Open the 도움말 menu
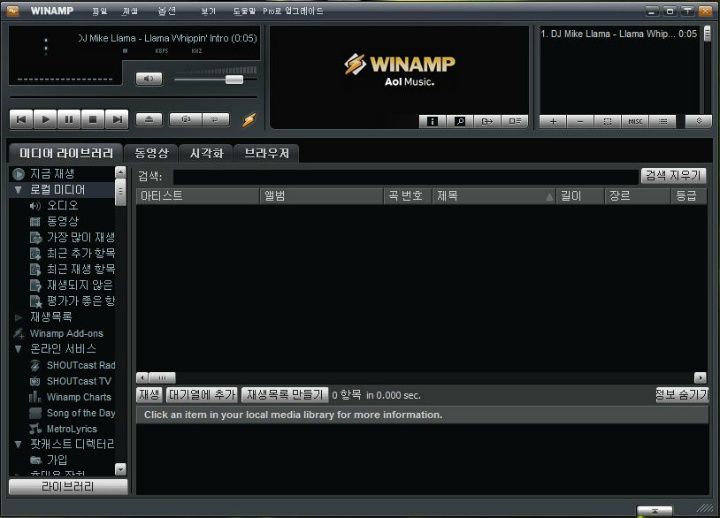 pos(244,11)
